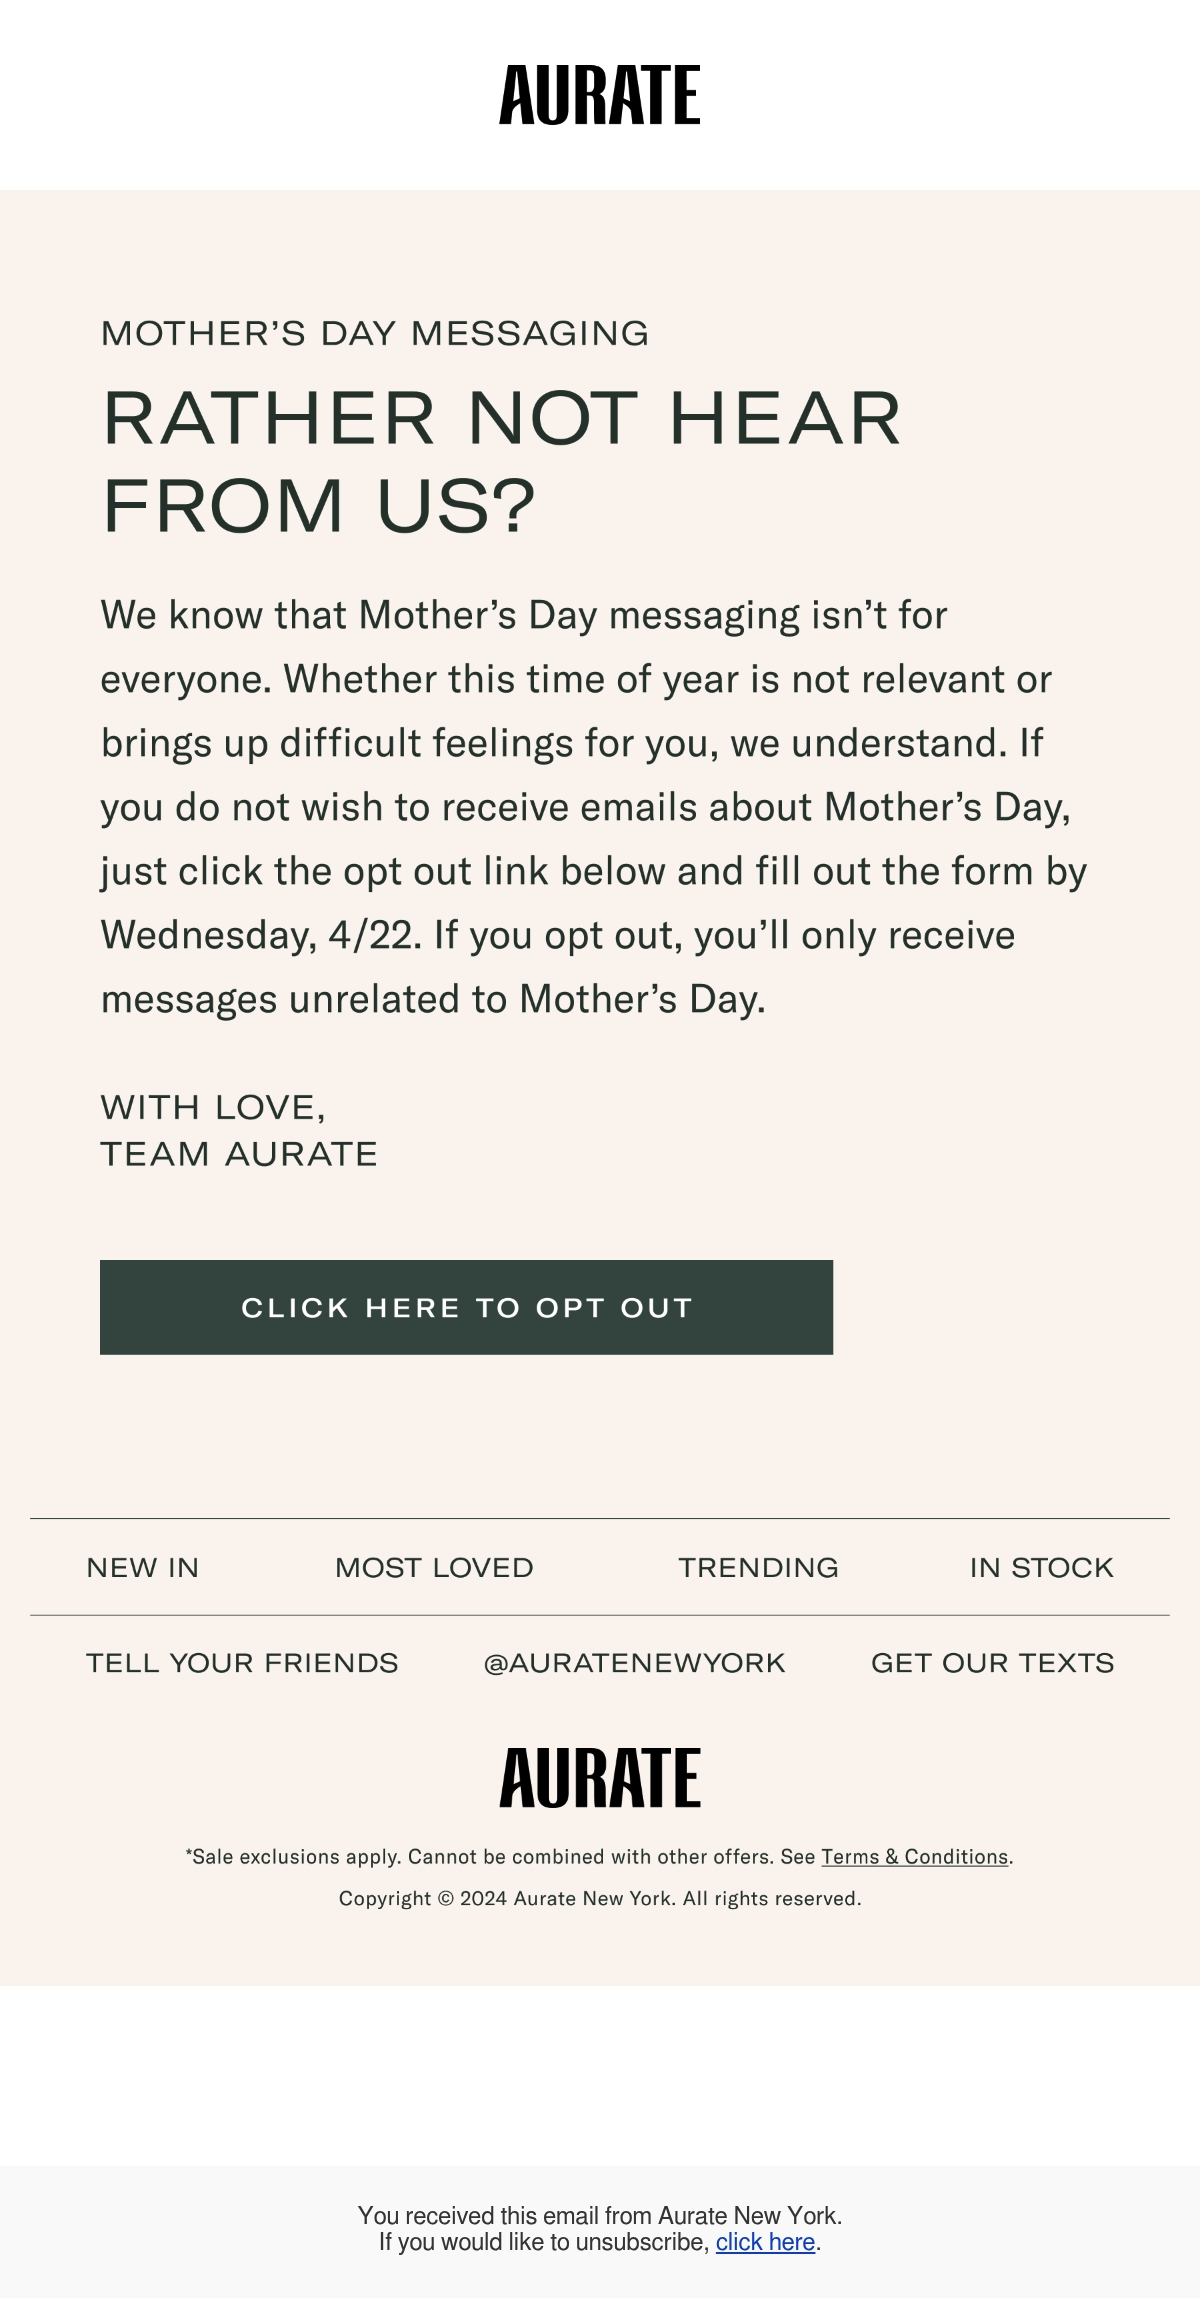Open the Get Our Texts link
The width and height of the screenshot is (1200, 2298).
point(992,1663)
